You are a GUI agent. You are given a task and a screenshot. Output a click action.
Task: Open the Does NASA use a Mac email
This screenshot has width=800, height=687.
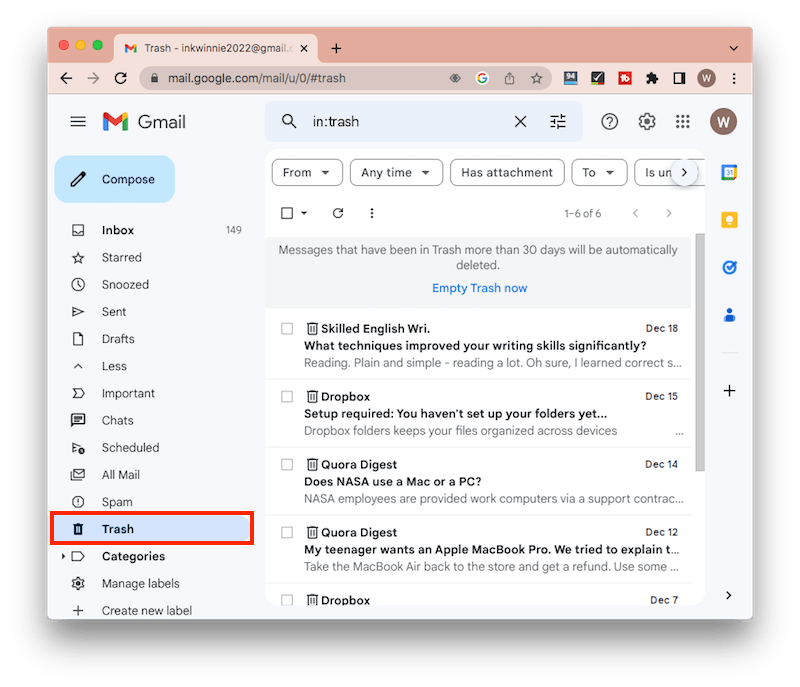click(478, 481)
